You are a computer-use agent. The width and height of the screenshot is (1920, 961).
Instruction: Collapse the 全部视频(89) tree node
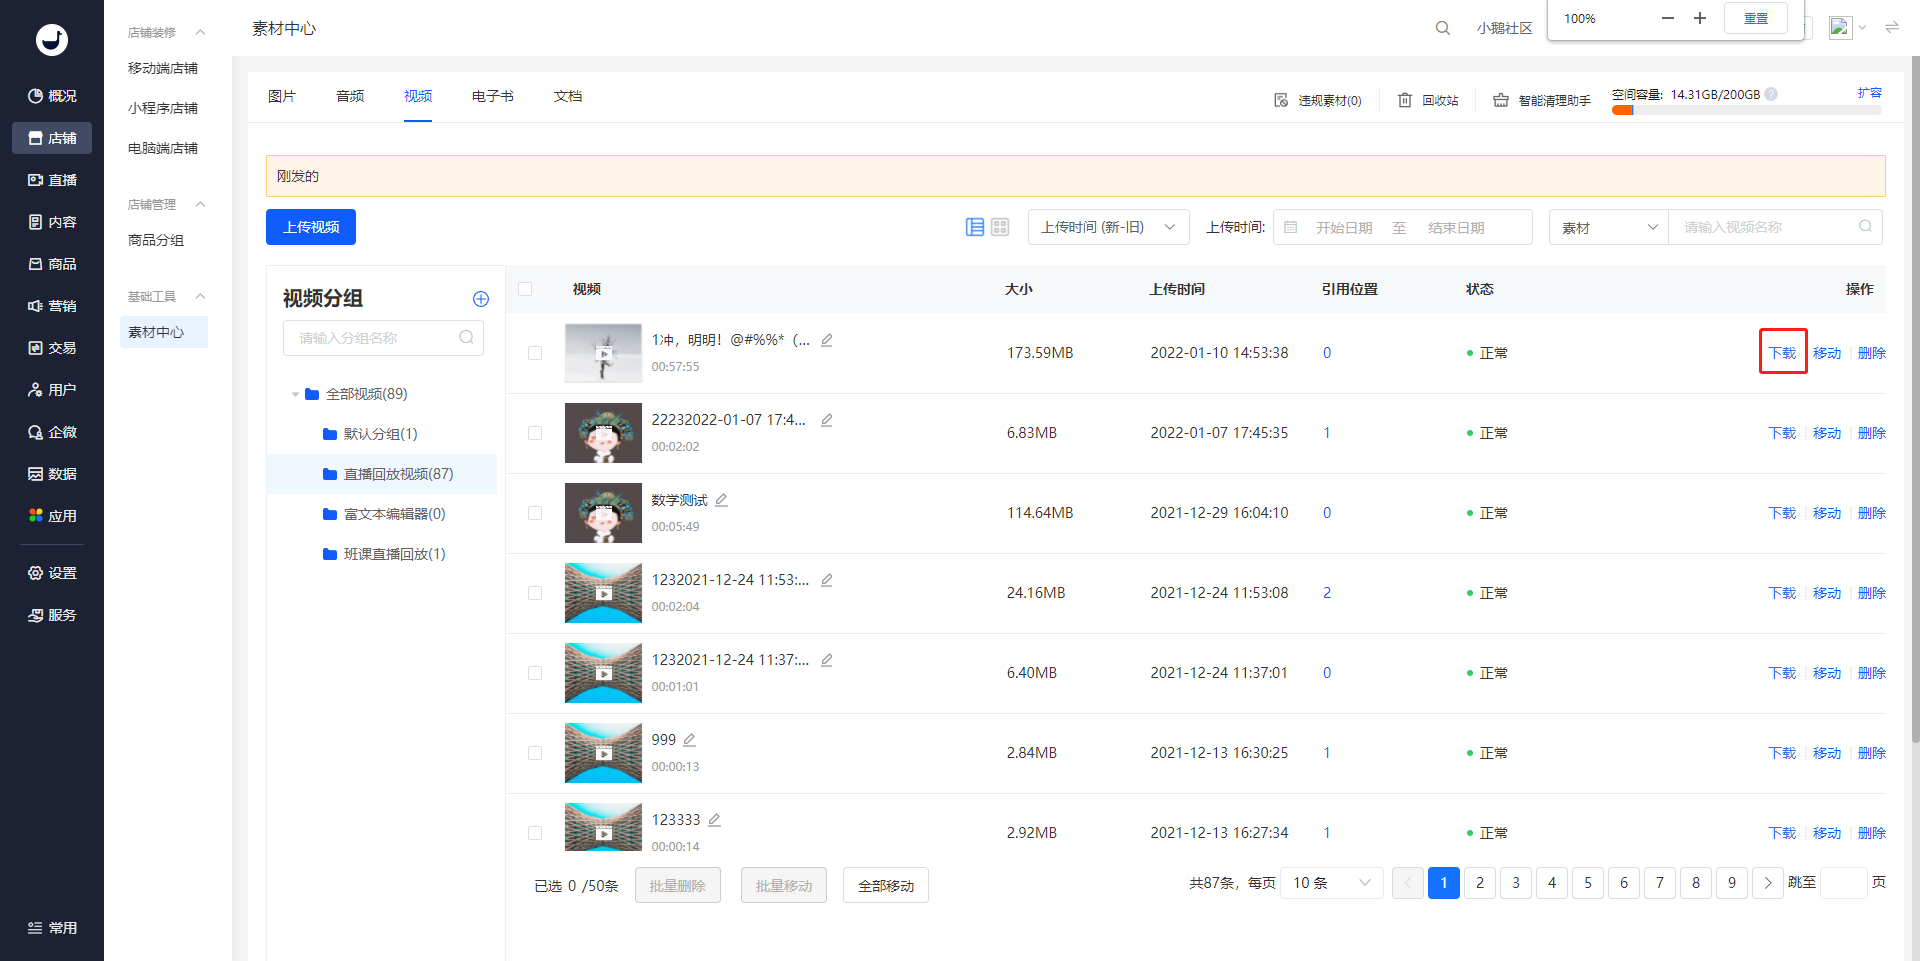pos(295,394)
